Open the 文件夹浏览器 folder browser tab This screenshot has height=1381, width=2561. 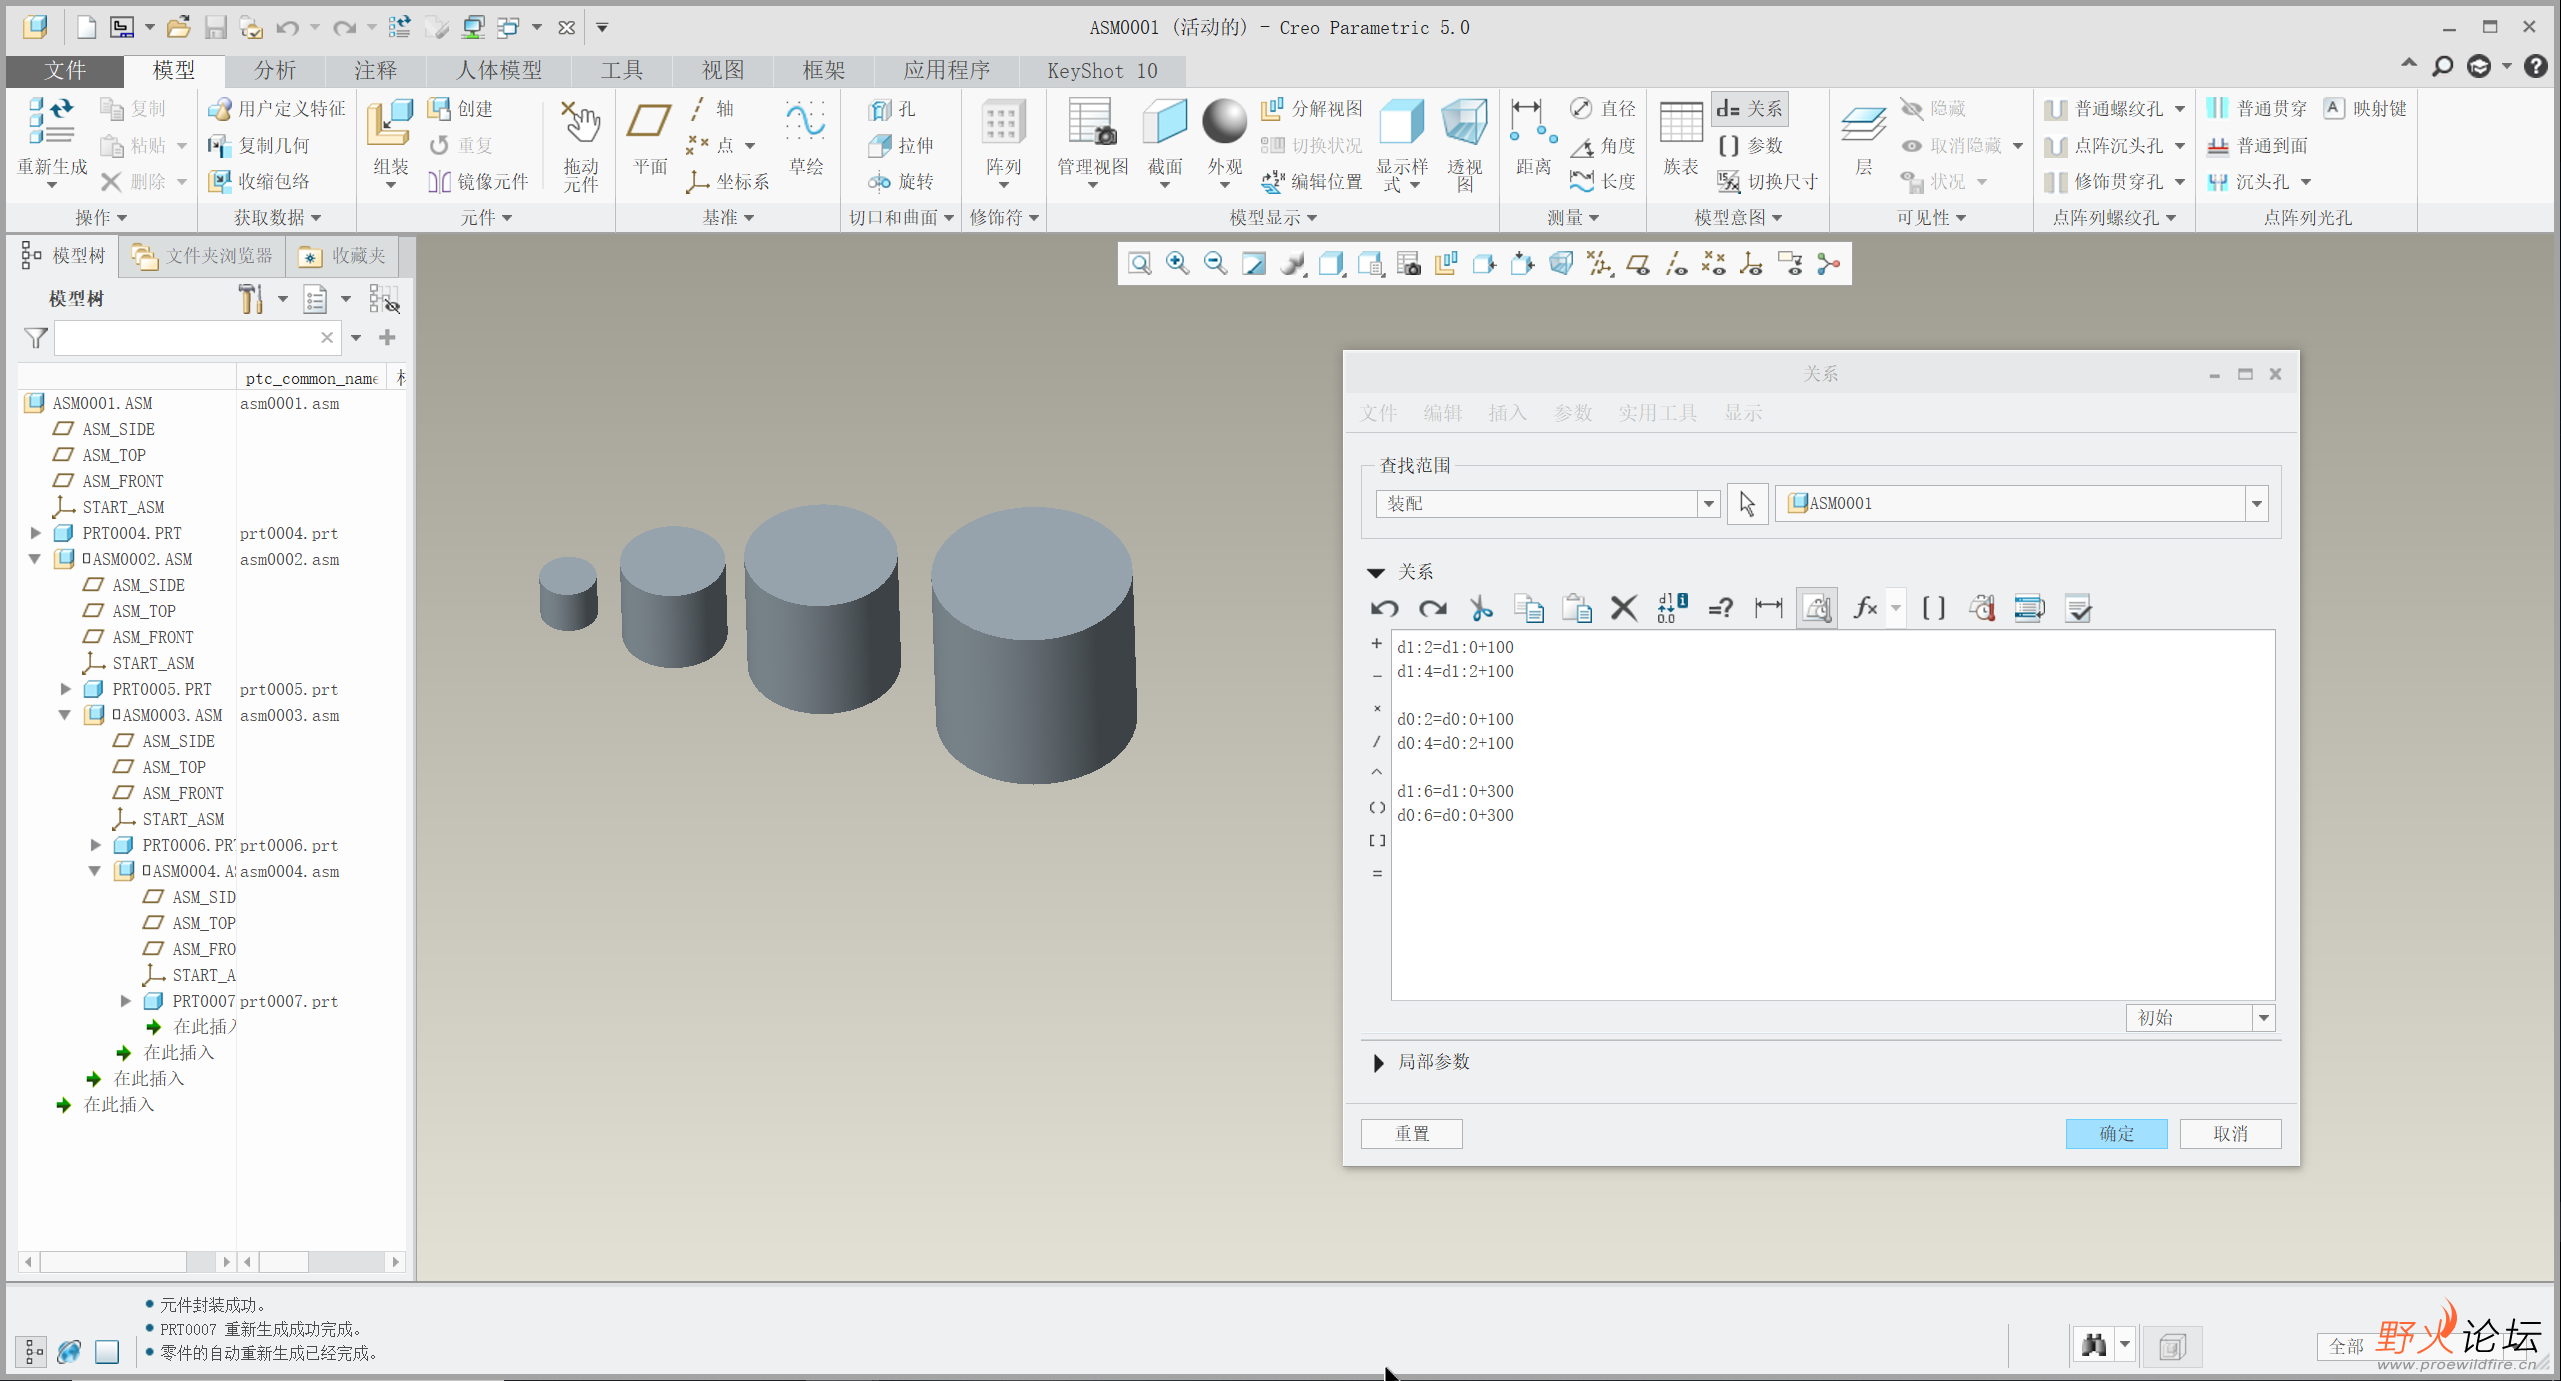[x=203, y=256]
